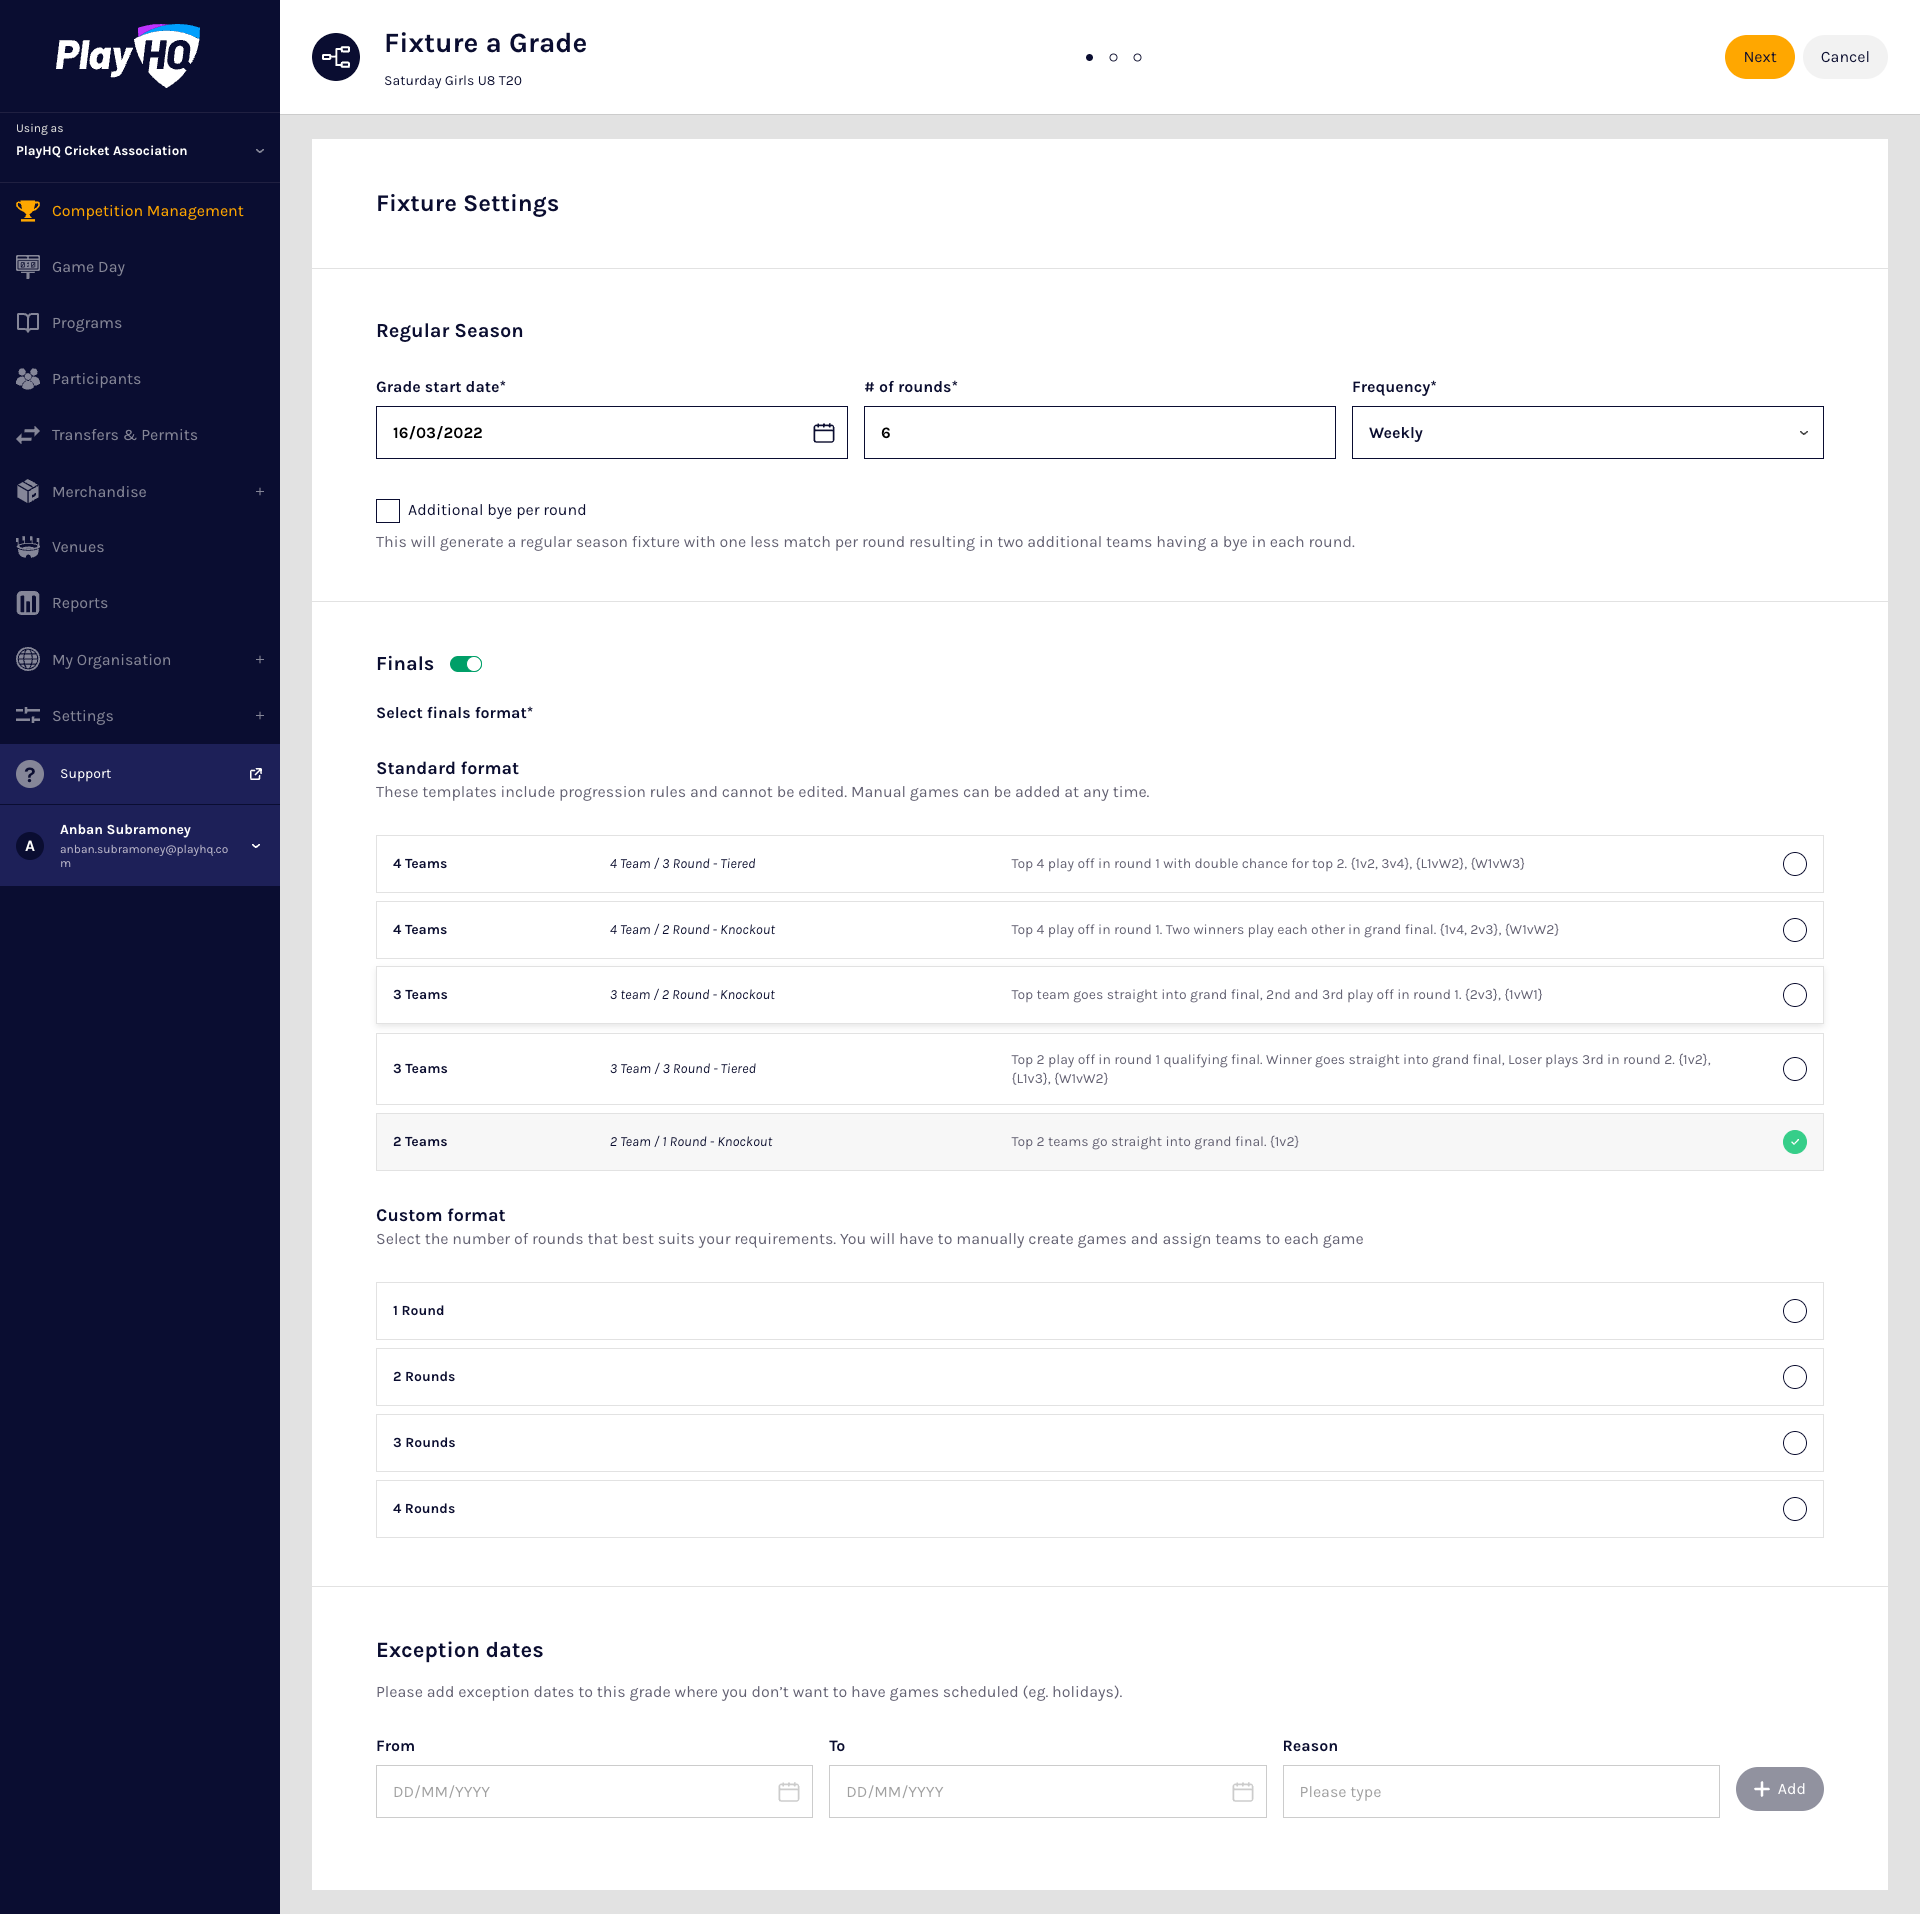
Task: Open calendar picker for Grade start date
Action: pos(823,433)
